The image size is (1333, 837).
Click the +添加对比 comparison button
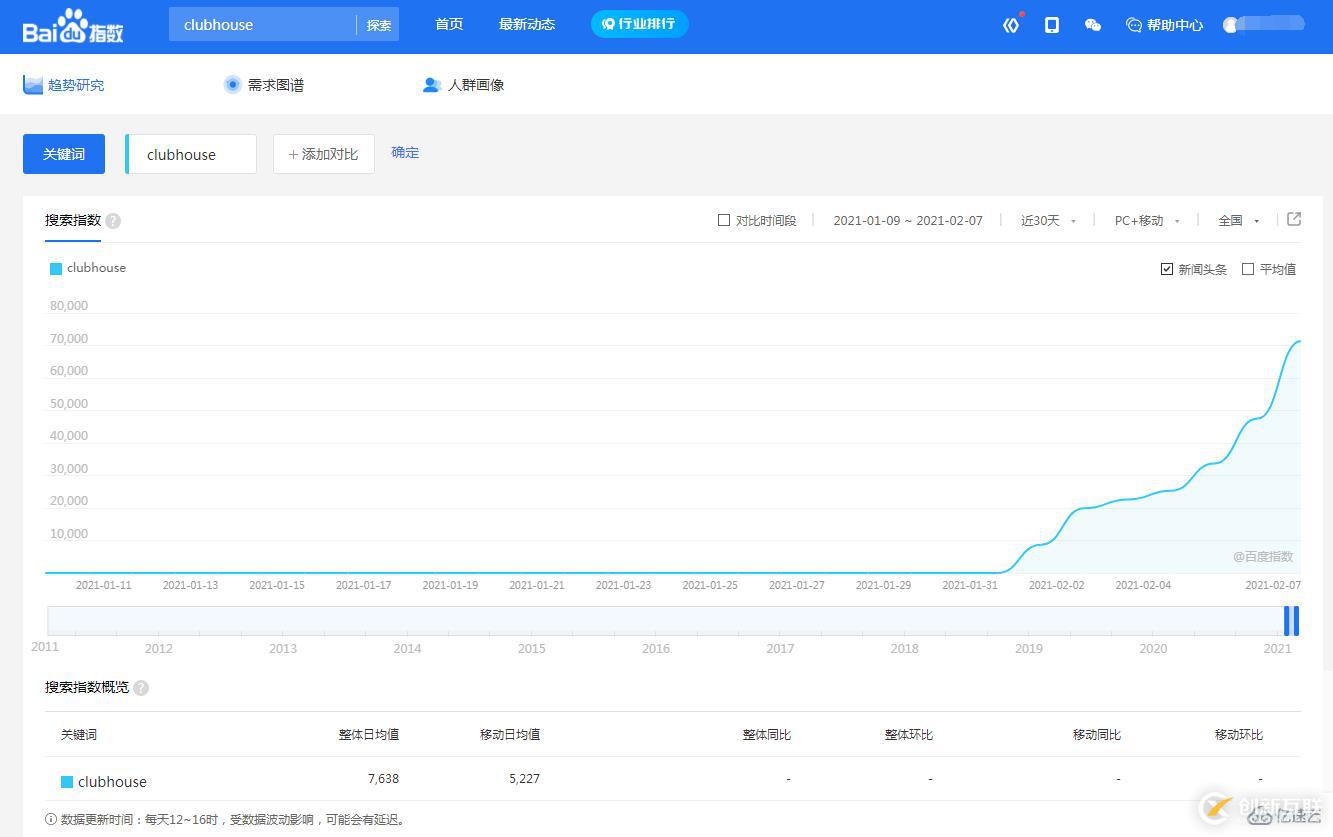click(x=323, y=154)
